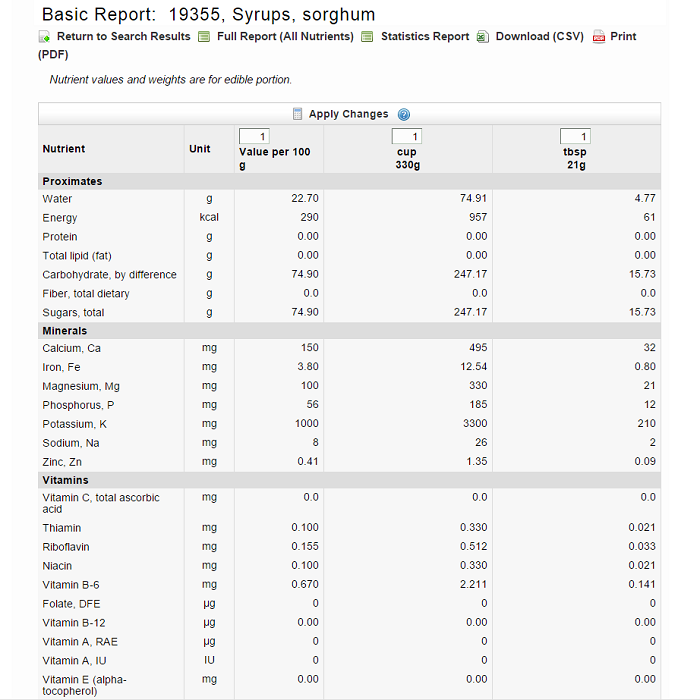The width and height of the screenshot is (700, 700).
Task: Click the Download CSV file icon
Action: pos(483,37)
